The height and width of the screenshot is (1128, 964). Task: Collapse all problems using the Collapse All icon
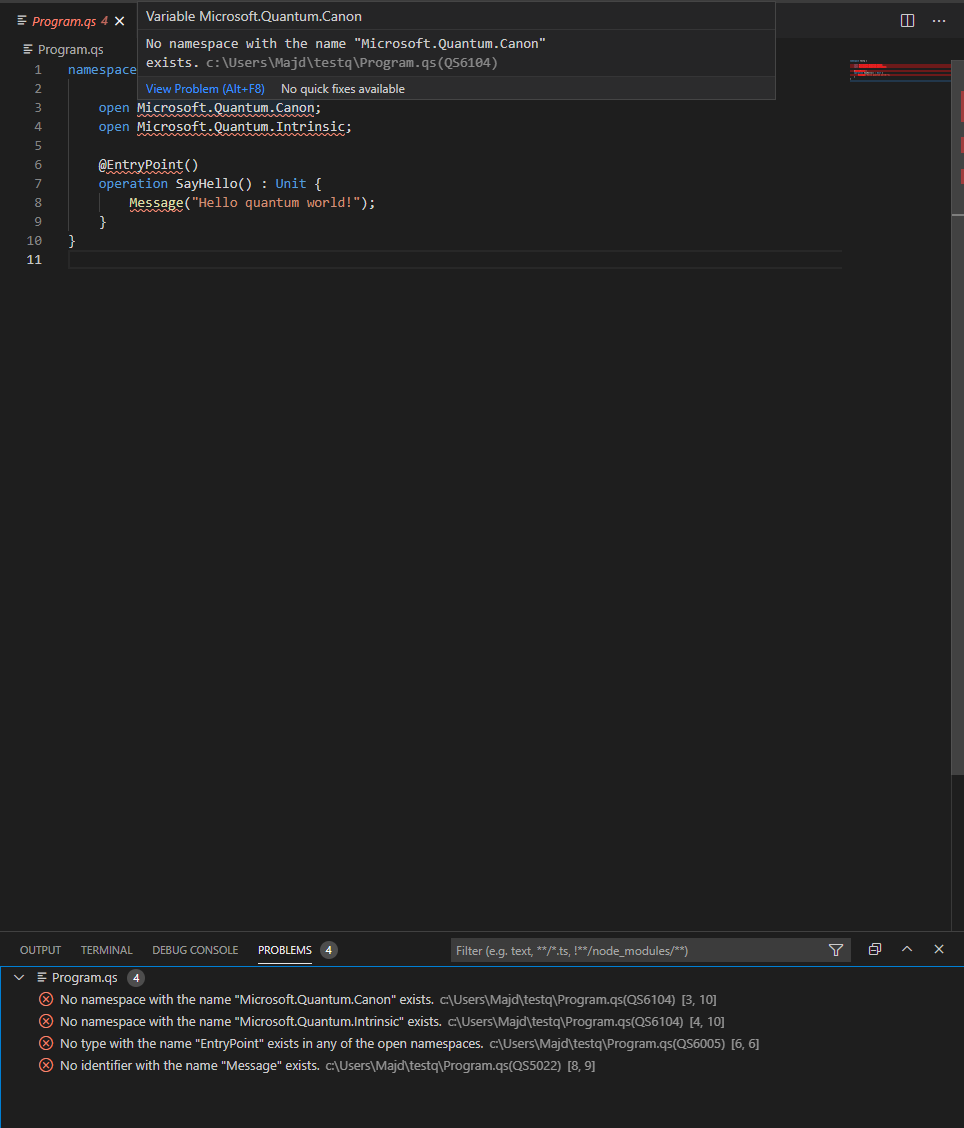pos(874,949)
